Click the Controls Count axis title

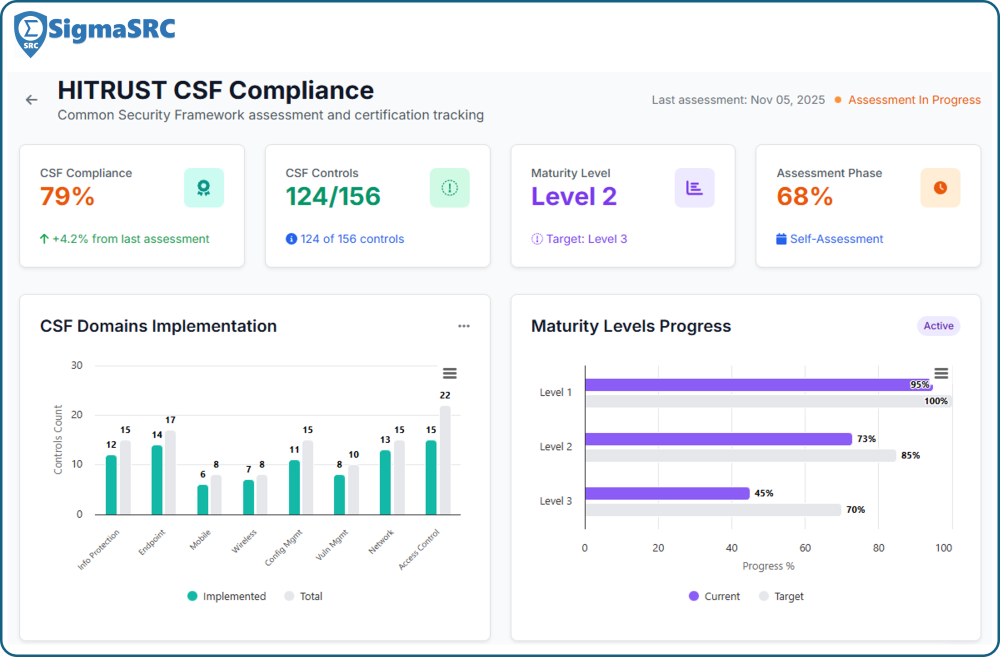tap(58, 439)
